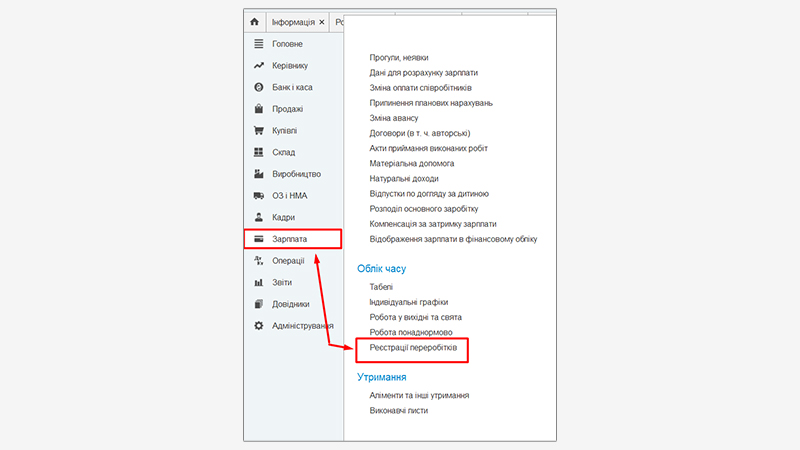
Task: Click the ОЗ і НМА truck icon
Action: tap(258, 195)
